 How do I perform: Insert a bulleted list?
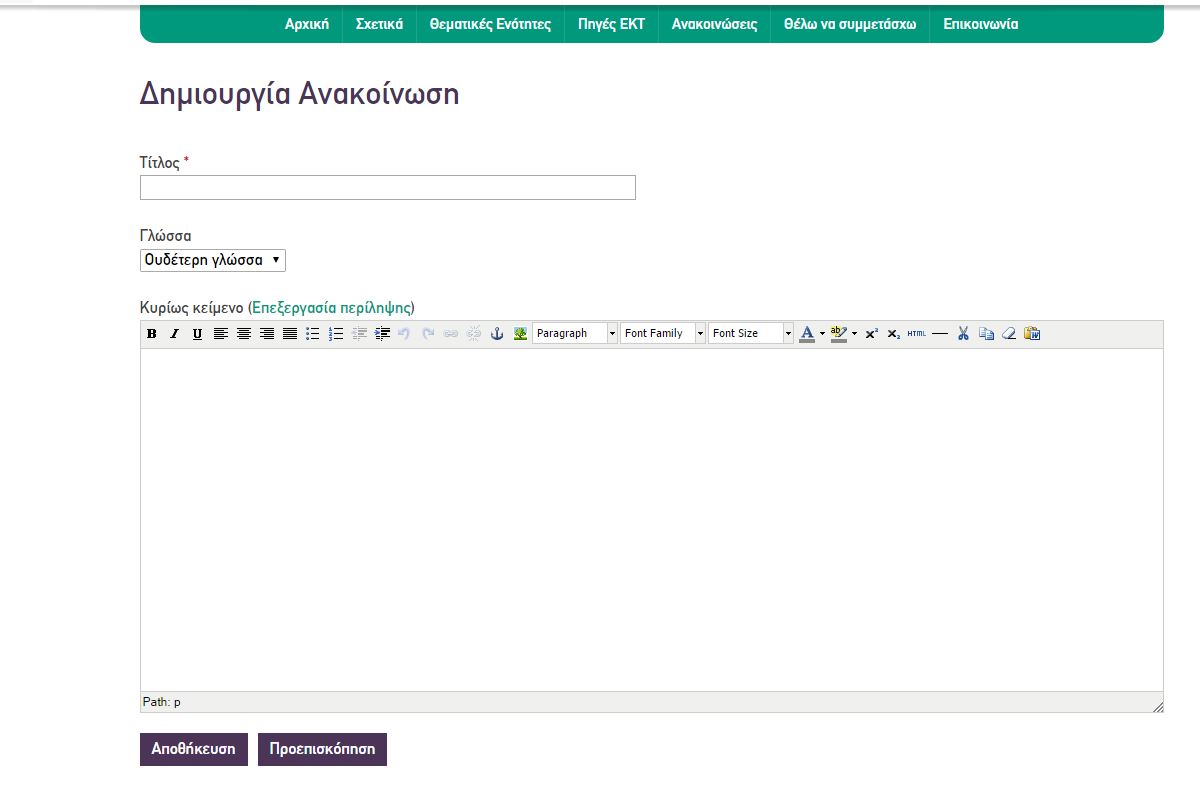(312, 334)
